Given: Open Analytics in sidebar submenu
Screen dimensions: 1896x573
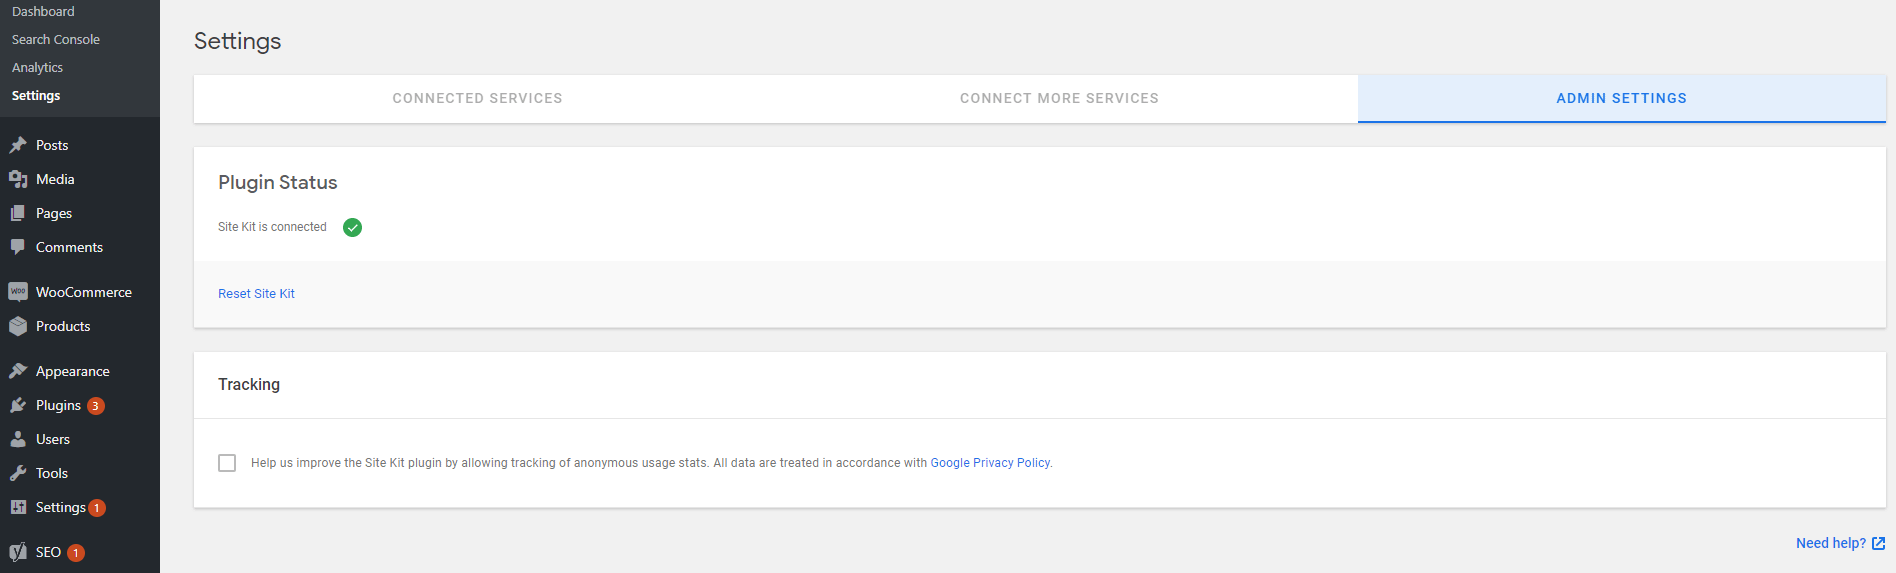Looking at the screenshot, I should coord(37,68).
